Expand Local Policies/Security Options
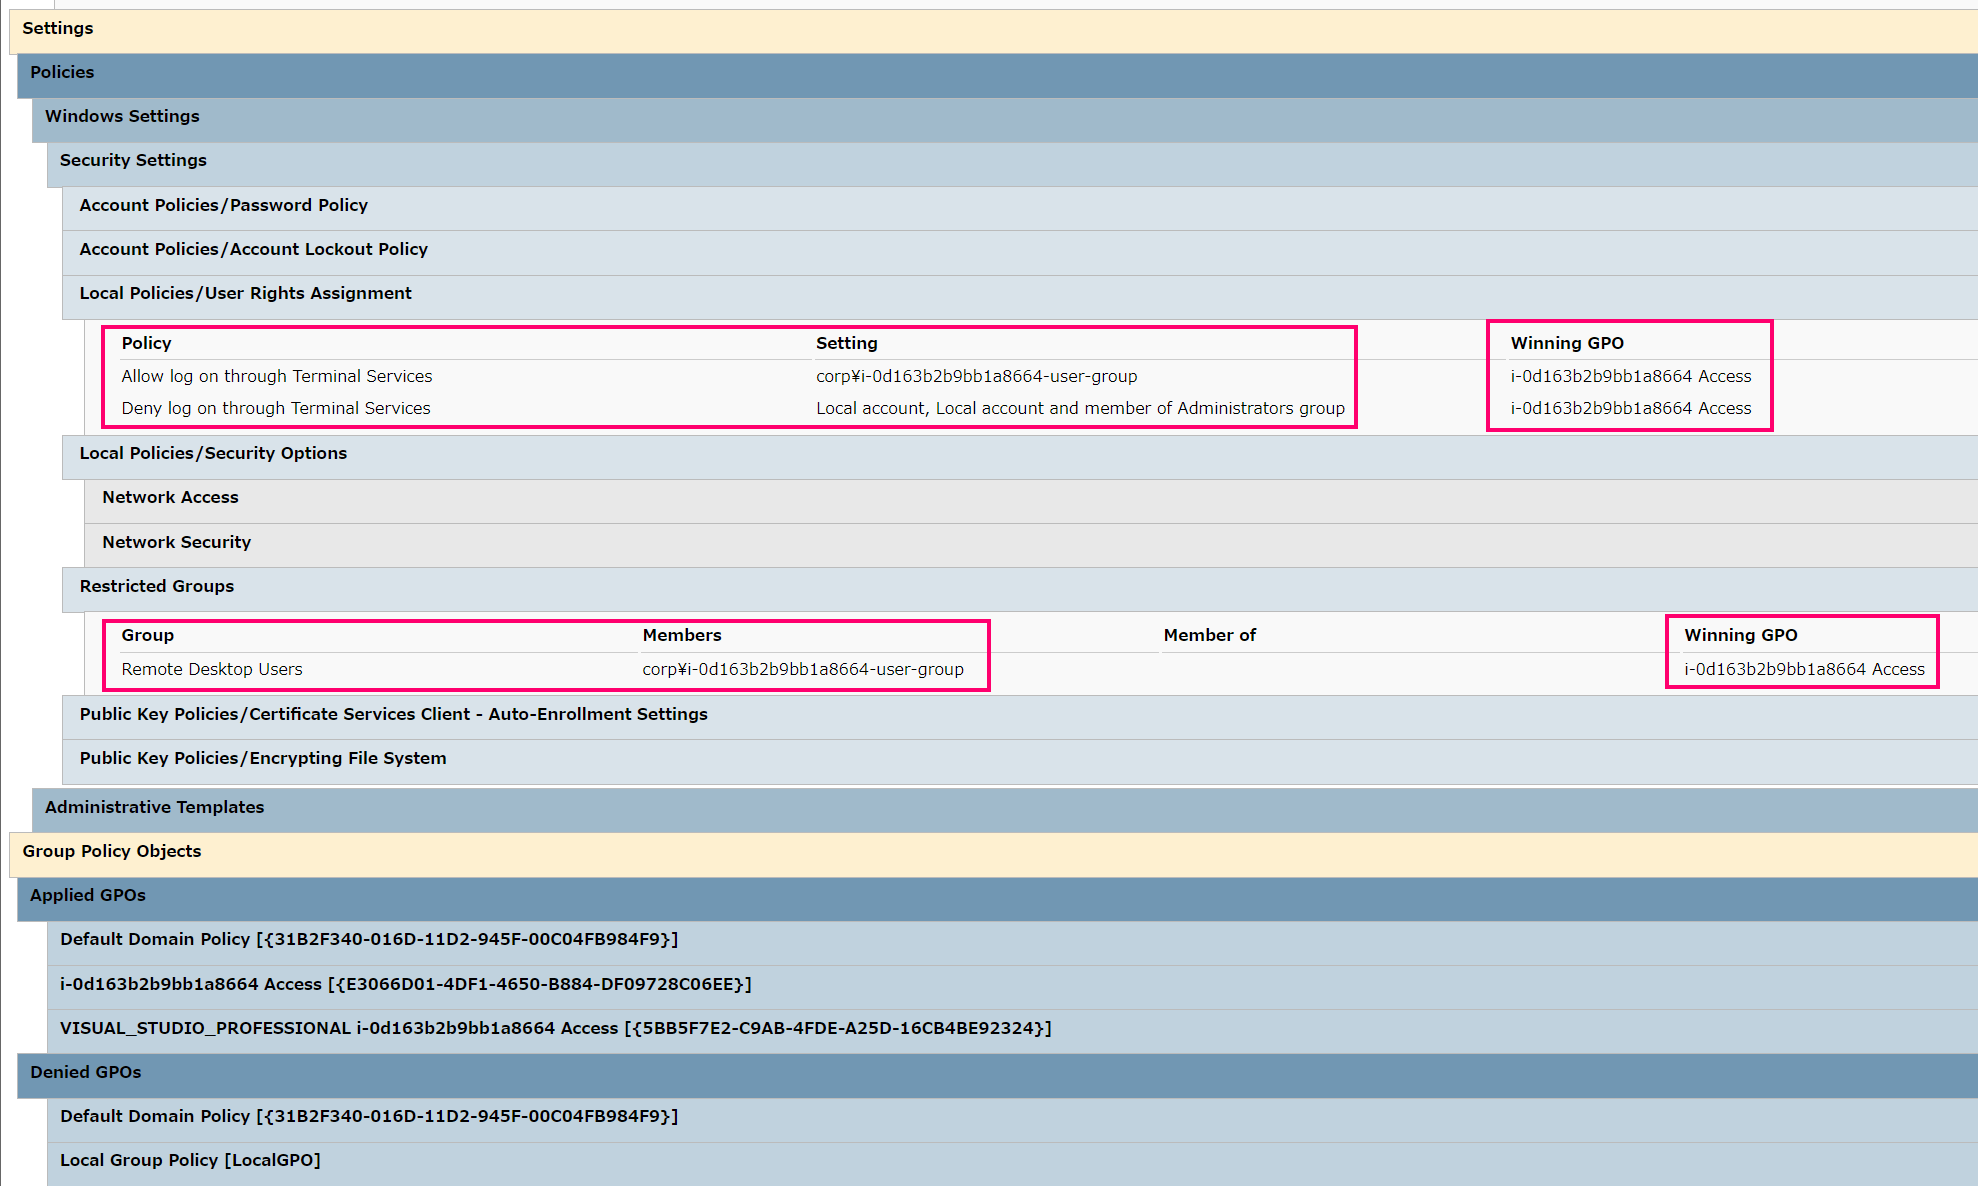This screenshot has width=1978, height=1186. [x=214, y=453]
